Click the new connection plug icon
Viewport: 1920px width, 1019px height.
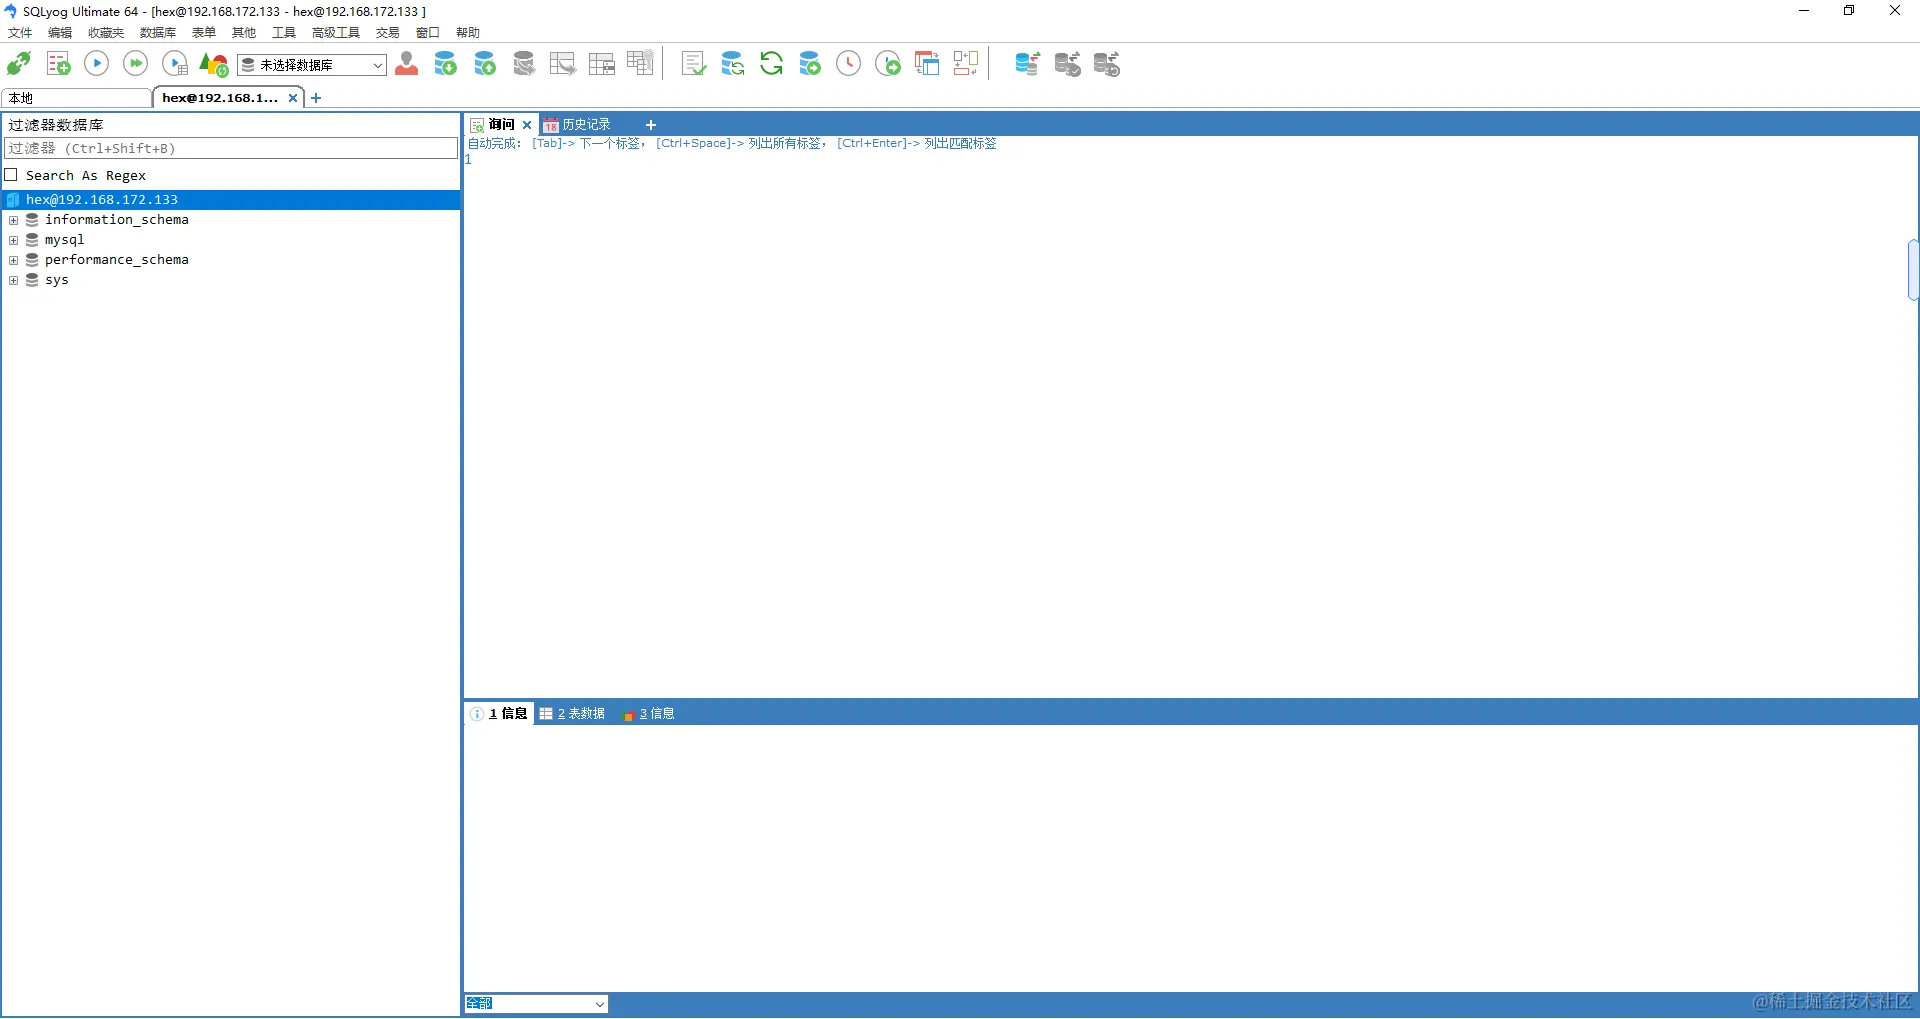19,64
